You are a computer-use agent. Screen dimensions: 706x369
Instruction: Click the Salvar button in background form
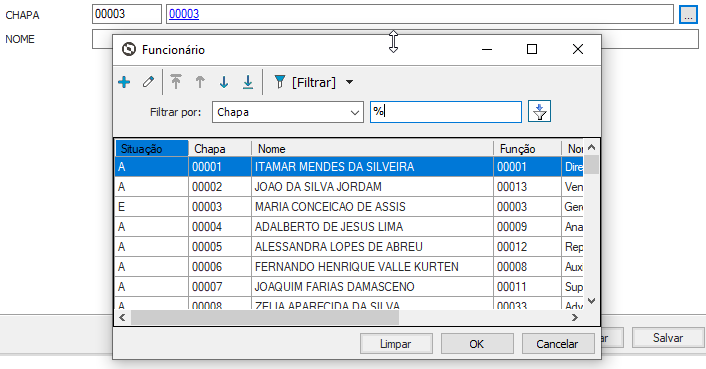click(x=668, y=338)
